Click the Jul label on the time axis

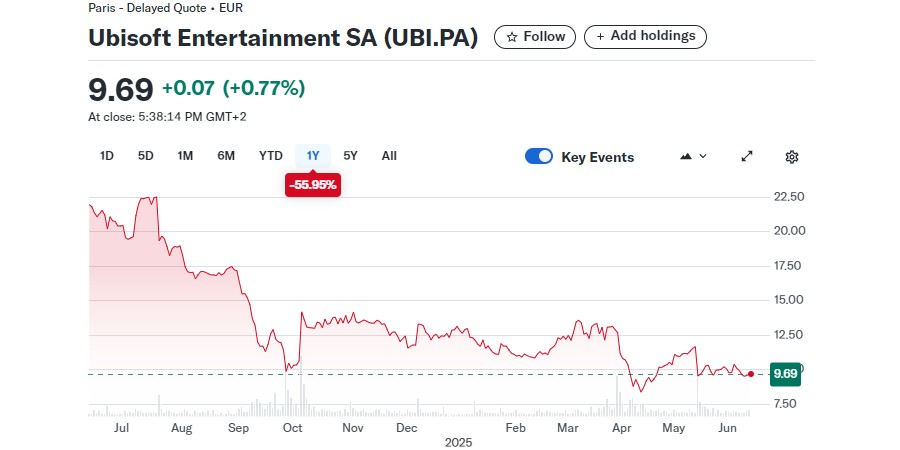121,428
